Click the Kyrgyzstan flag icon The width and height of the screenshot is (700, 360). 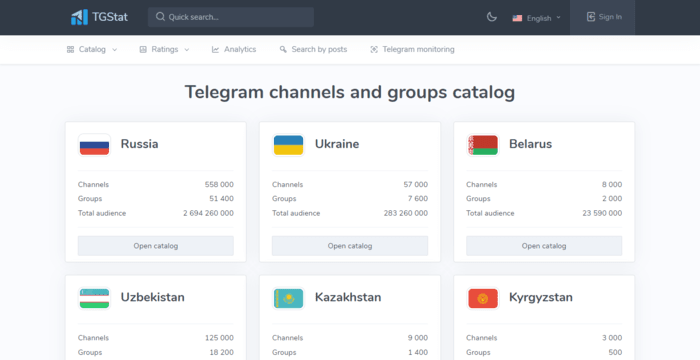(483, 298)
